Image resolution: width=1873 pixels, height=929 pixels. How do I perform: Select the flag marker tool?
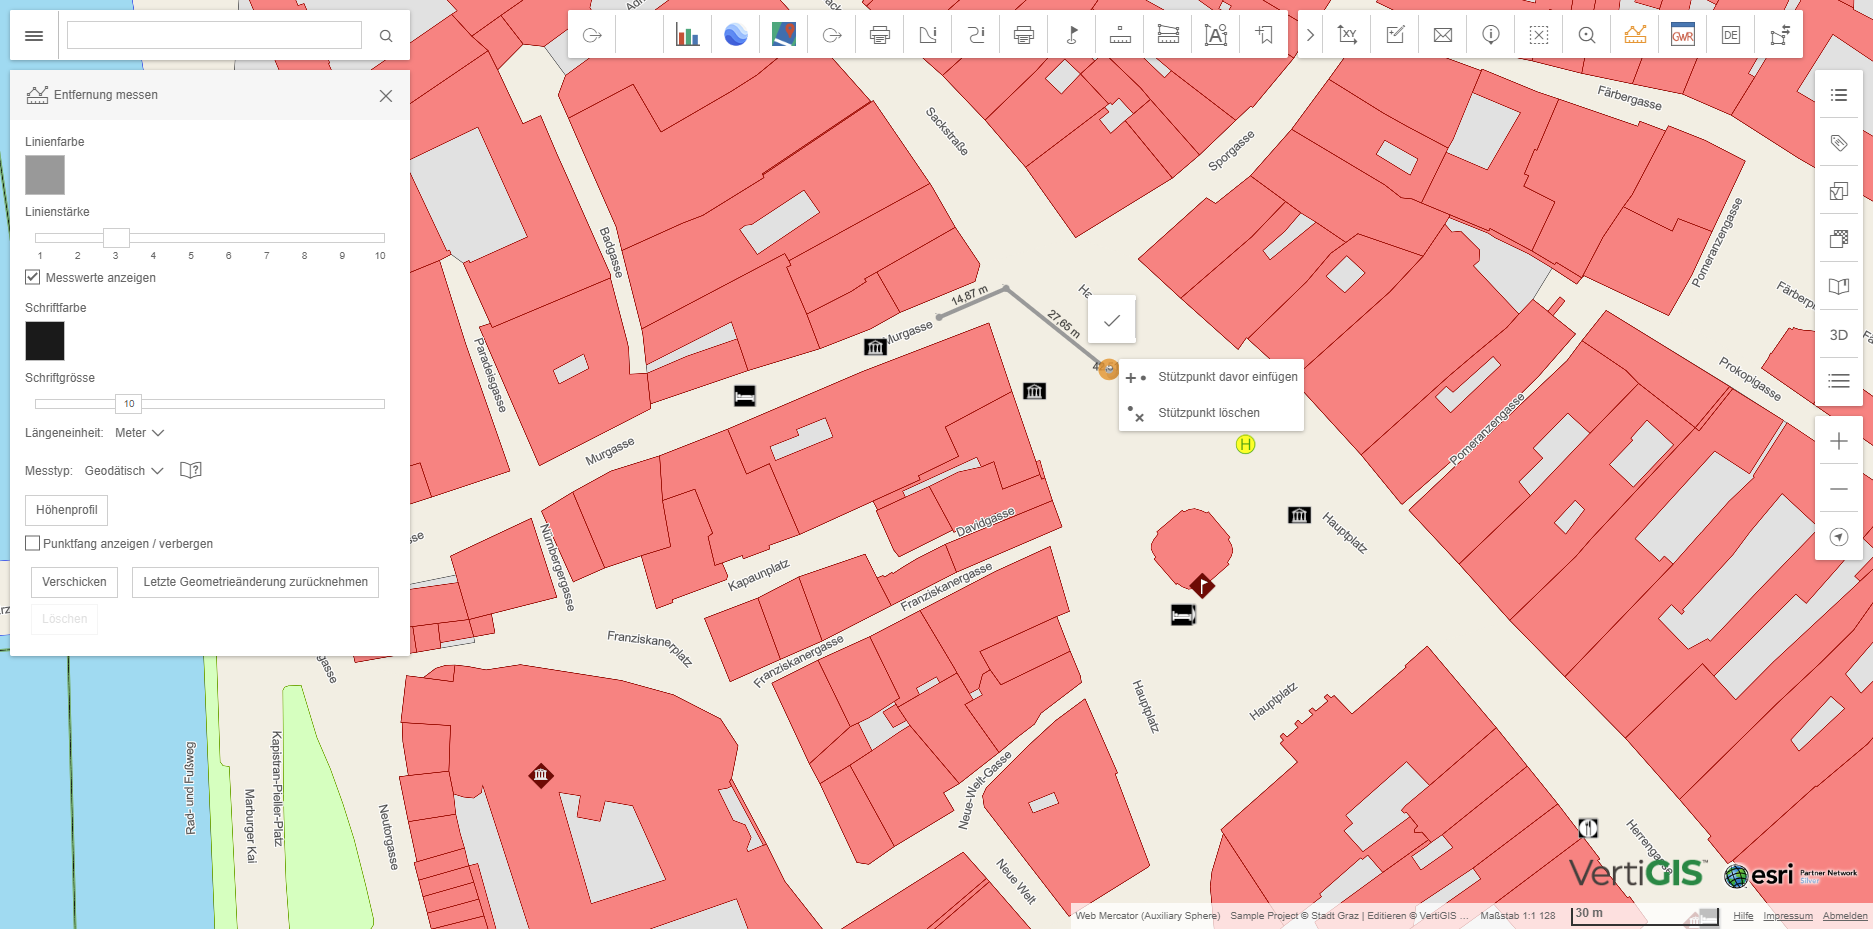point(1072,35)
